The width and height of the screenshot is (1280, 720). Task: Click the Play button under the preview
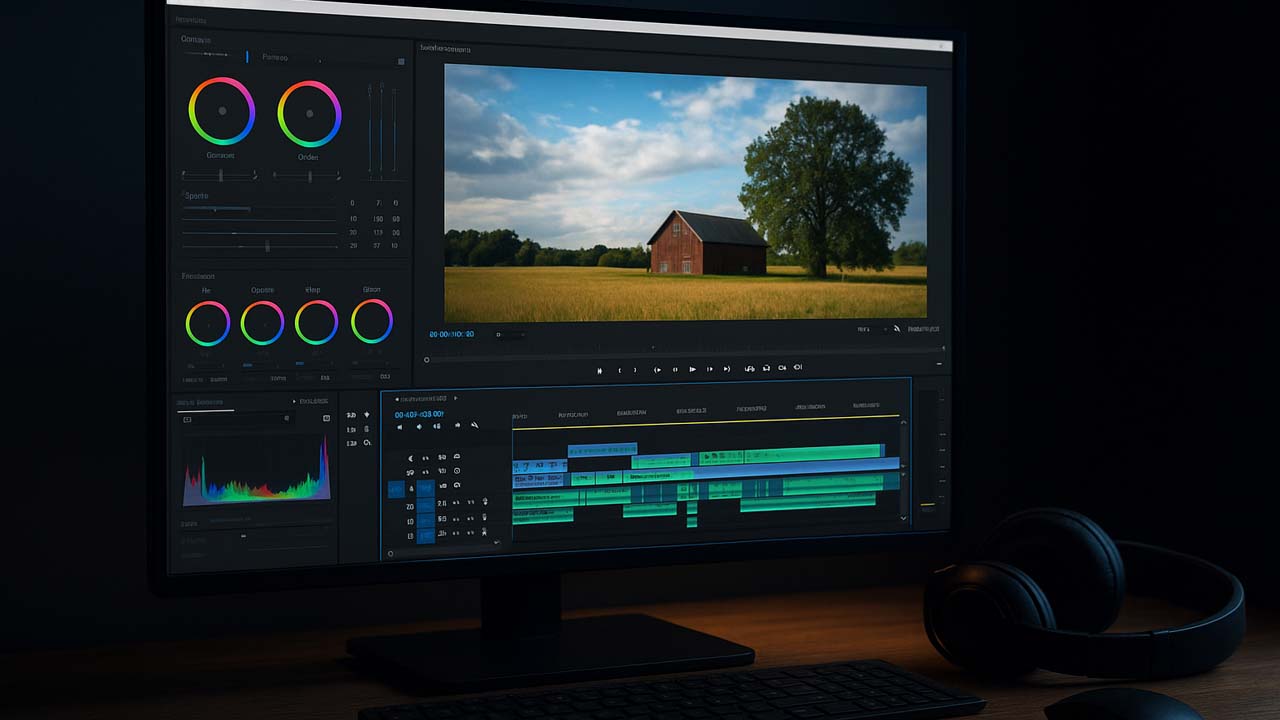pos(692,369)
